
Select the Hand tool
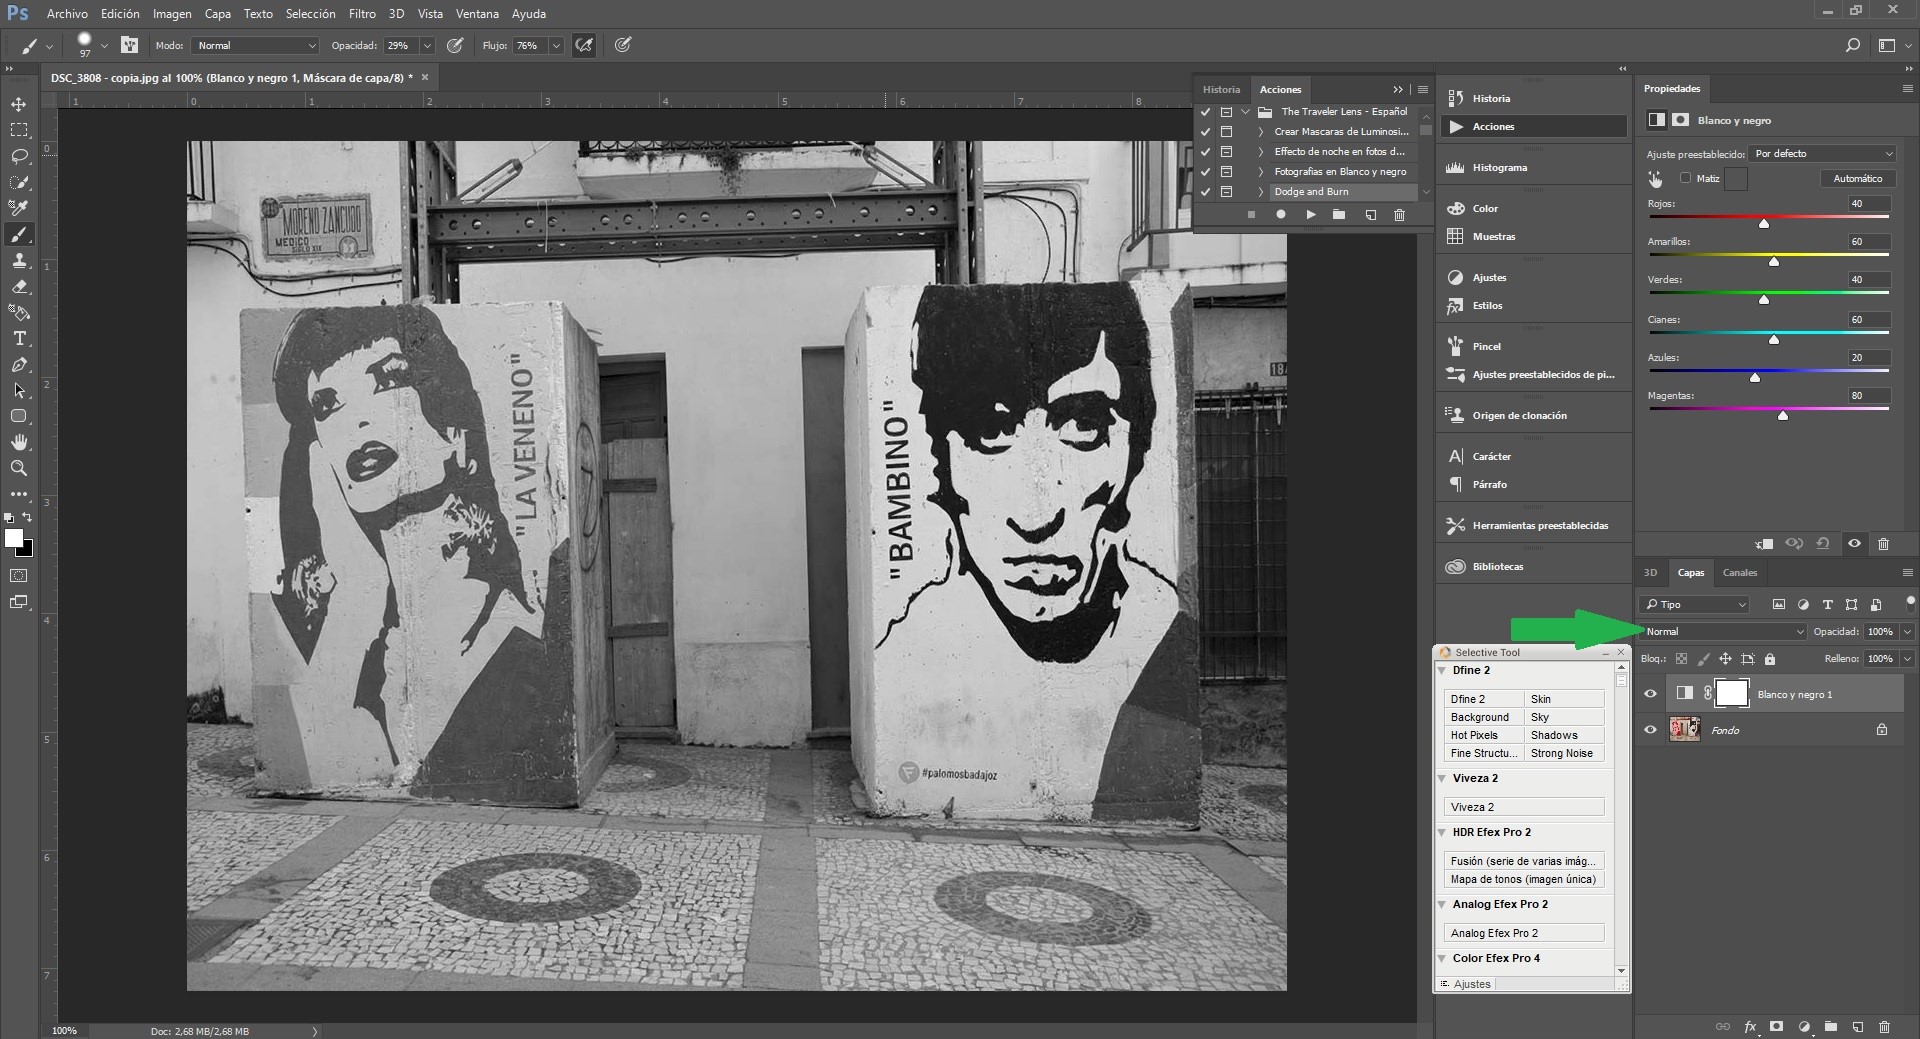tap(19, 442)
